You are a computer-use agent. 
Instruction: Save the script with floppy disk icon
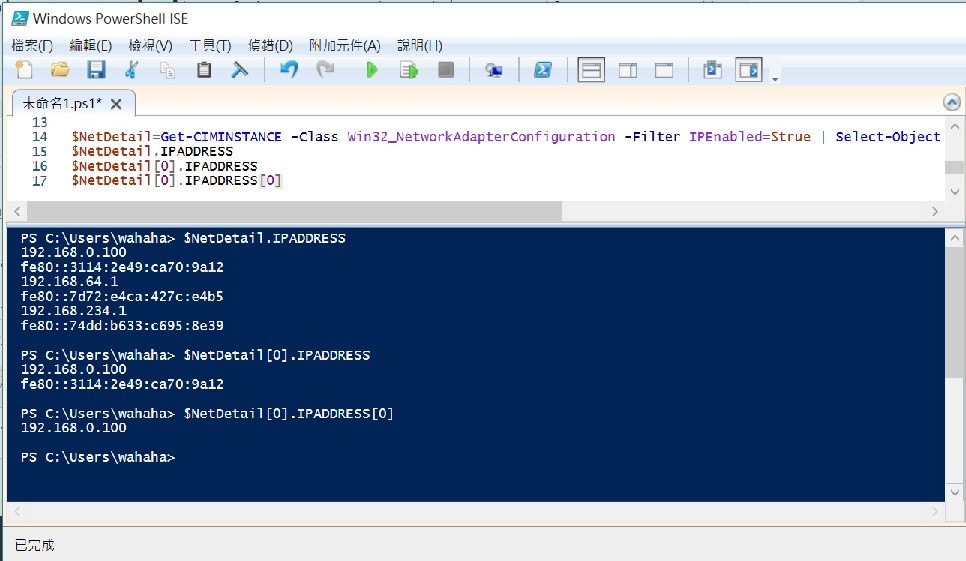(96, 70)
